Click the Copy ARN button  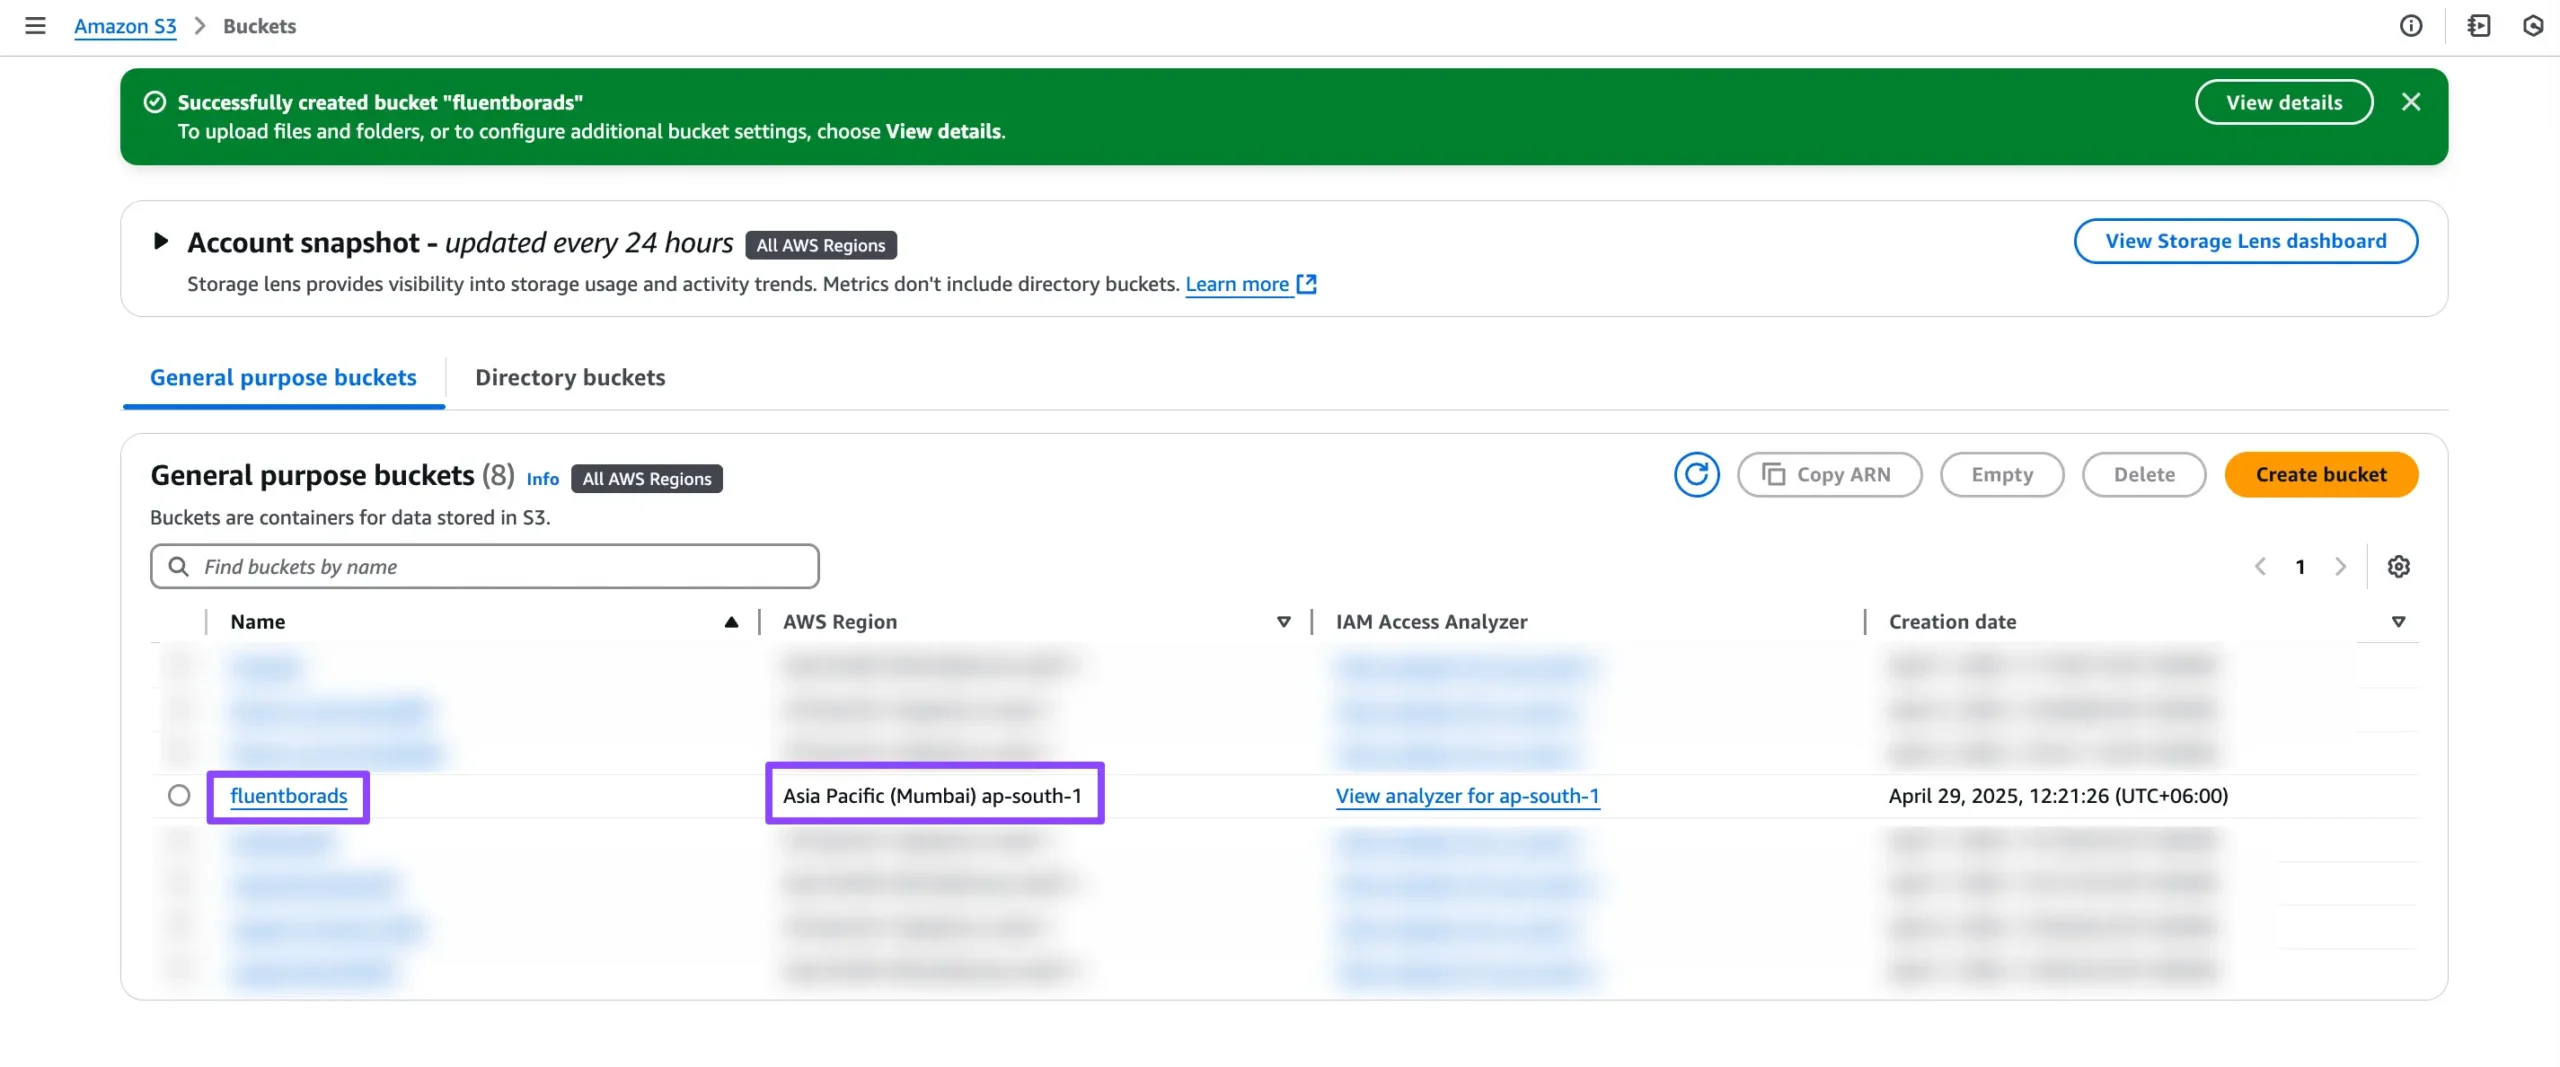1829,474
